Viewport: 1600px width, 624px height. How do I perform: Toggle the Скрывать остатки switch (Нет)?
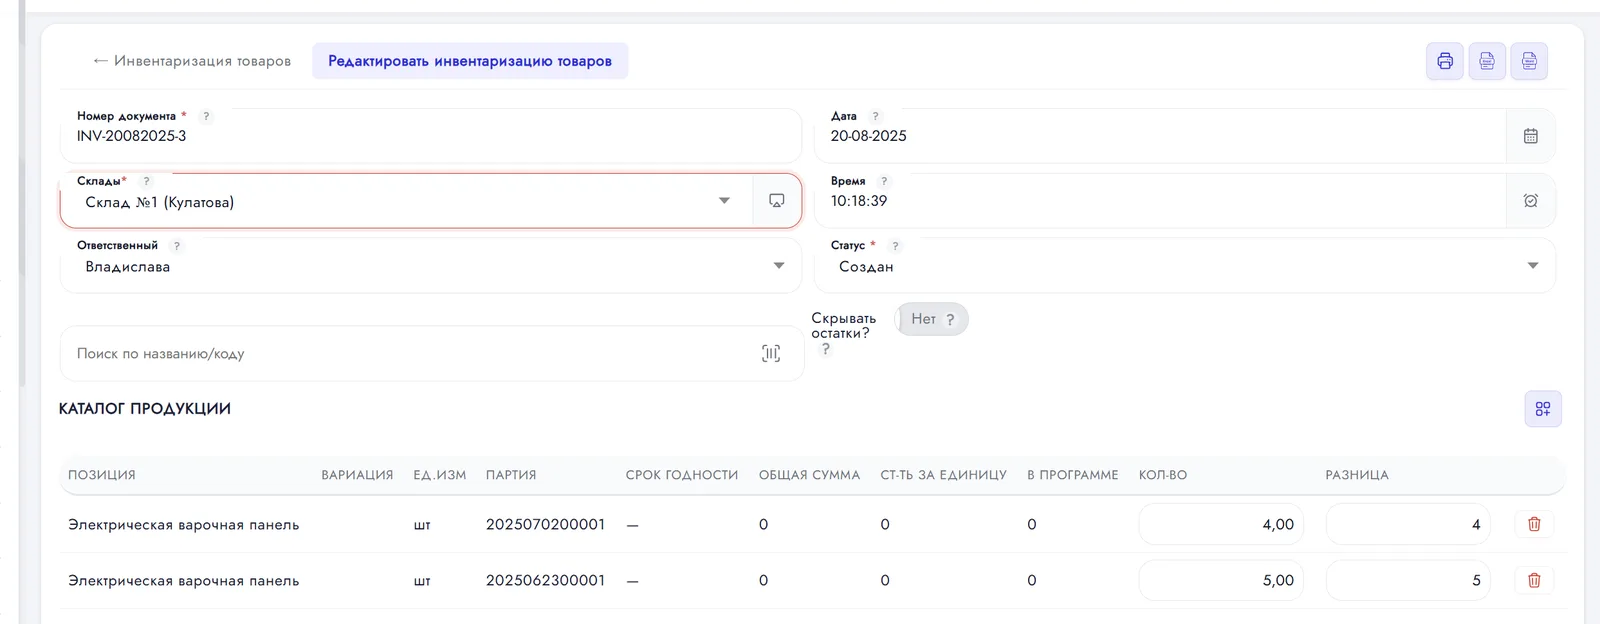[932, 319]
